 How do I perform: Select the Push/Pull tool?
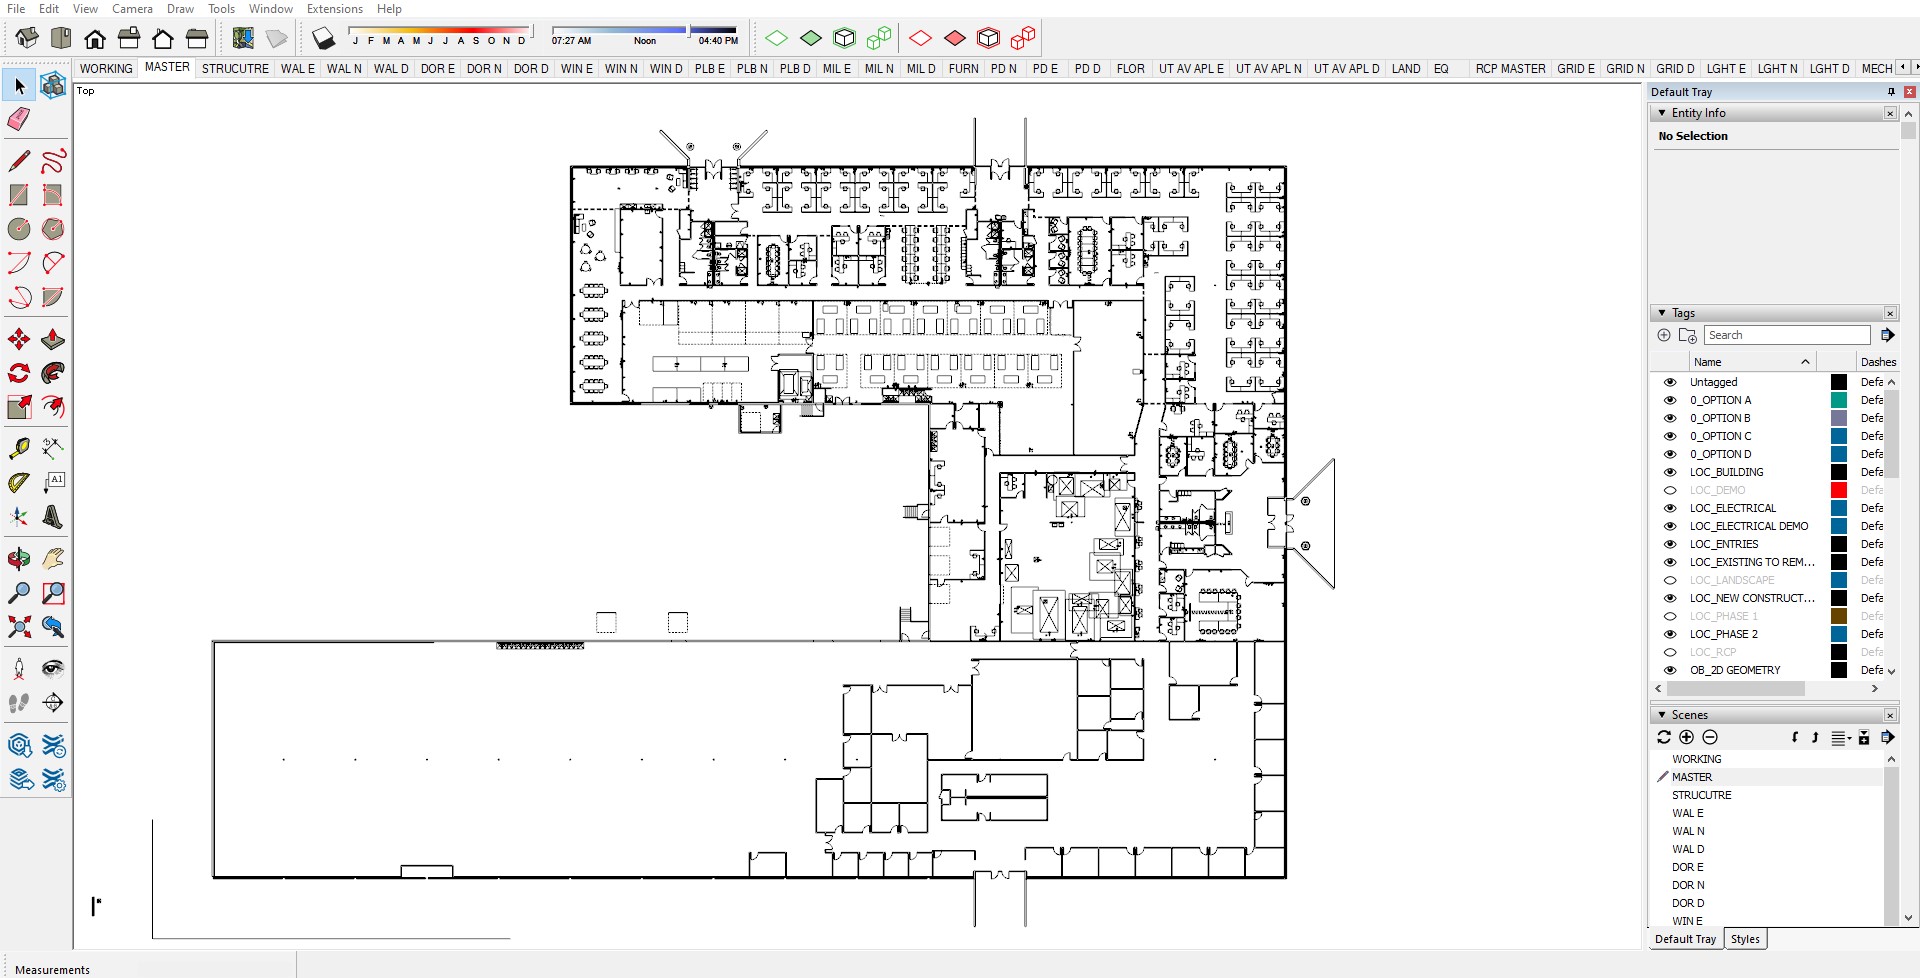tap(53, 339)
